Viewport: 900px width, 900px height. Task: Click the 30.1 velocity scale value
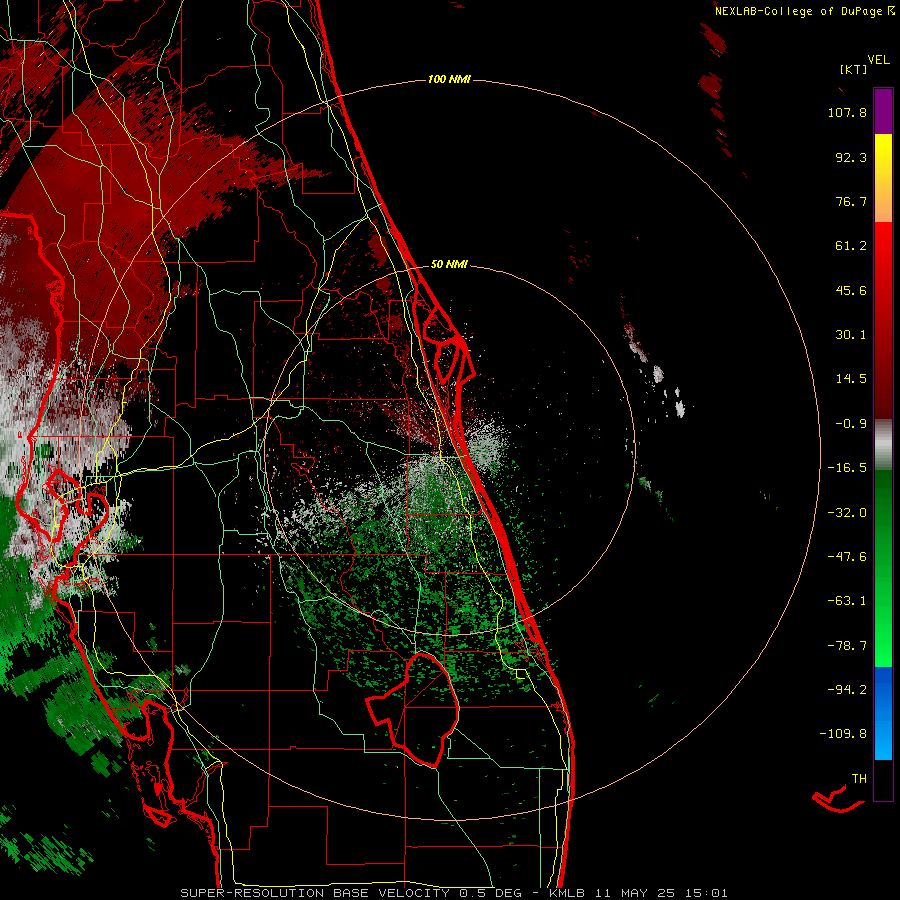pyautogui.click(x=851, y=335)
